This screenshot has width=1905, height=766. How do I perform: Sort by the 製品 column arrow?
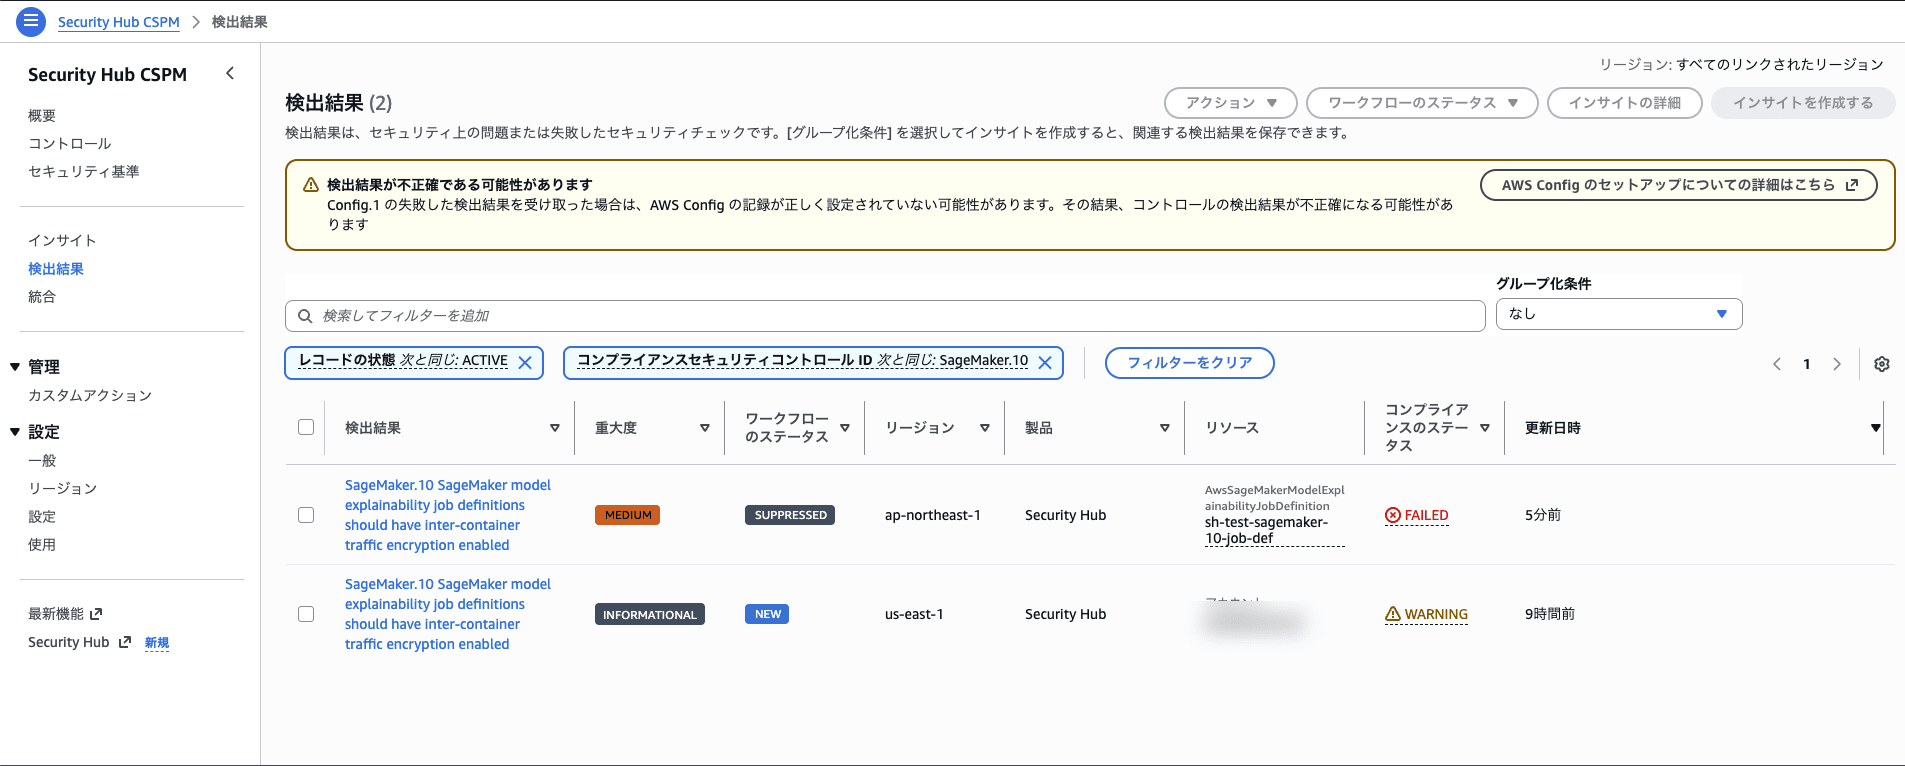(x=1165, y=428)
